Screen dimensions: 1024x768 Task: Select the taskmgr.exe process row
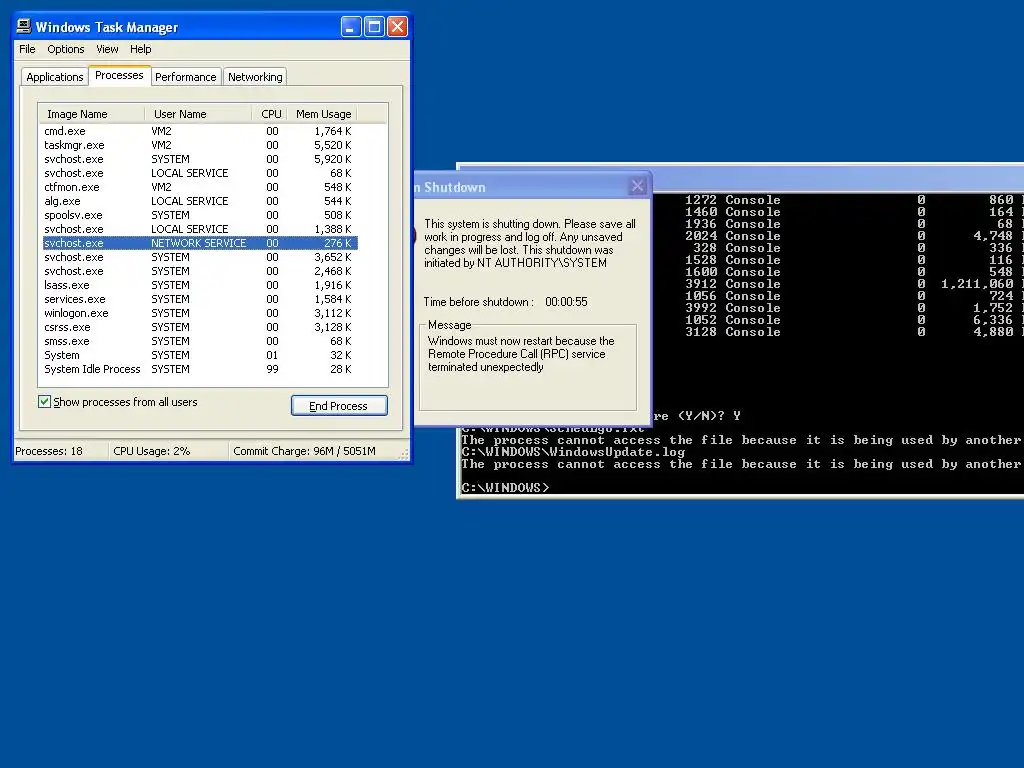coord(199,145)
